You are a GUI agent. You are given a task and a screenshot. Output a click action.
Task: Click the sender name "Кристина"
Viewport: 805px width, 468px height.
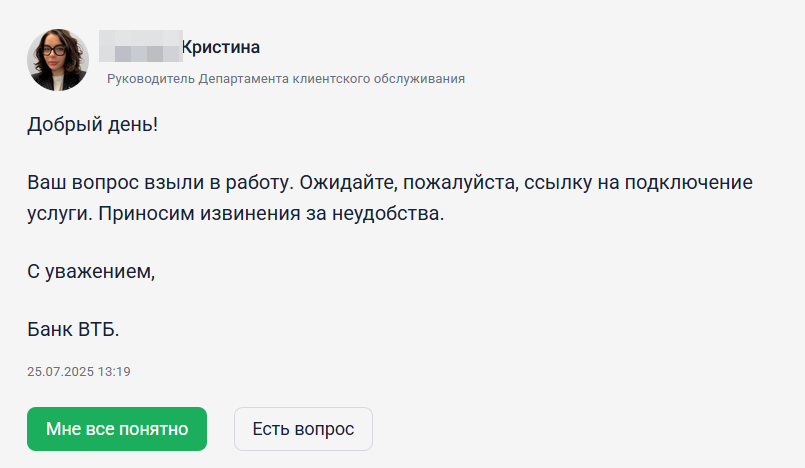point(220,47)
